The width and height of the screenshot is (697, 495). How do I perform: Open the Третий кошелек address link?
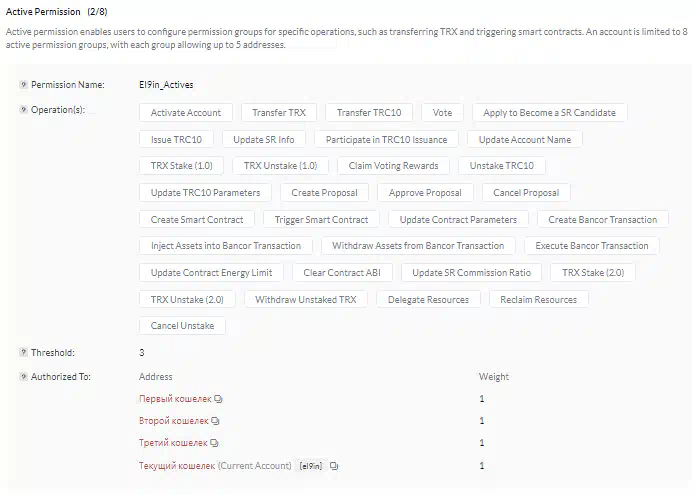(x=173, y=443)
